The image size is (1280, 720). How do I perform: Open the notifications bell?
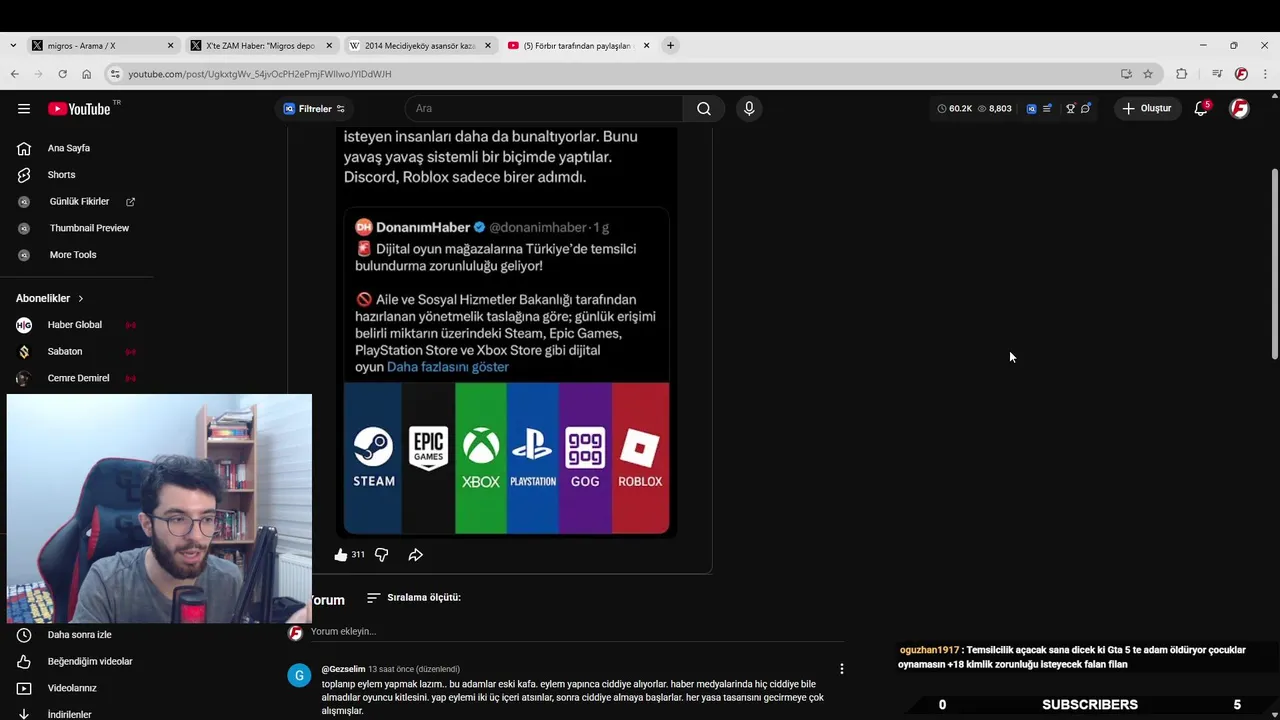point(1201,108)
